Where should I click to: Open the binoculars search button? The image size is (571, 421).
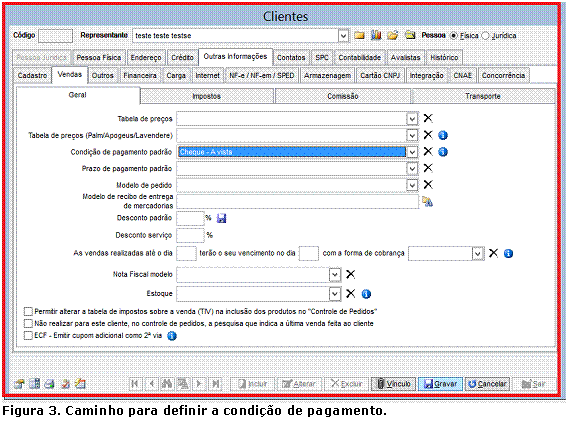(167, 384)
